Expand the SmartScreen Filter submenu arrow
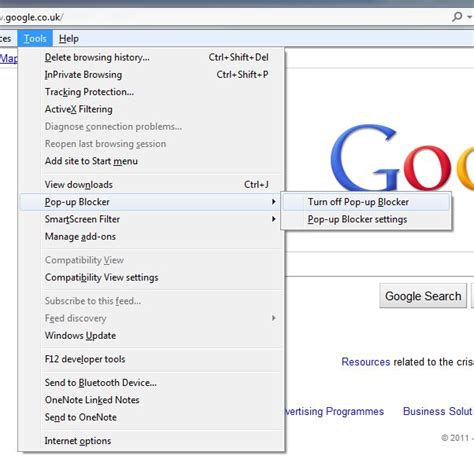 pos(273,219)
